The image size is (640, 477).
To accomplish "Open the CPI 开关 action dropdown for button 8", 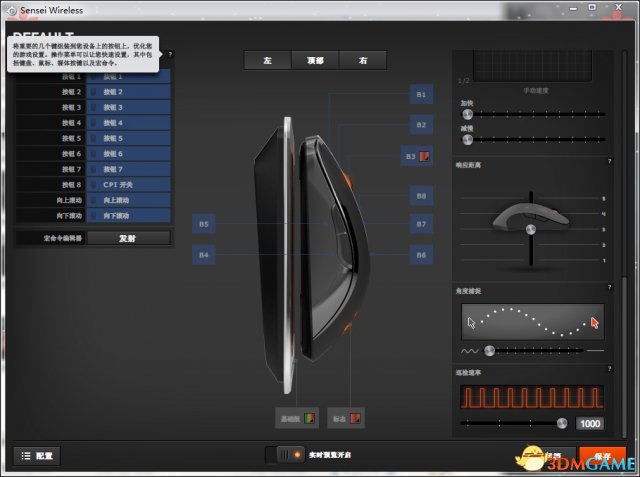I will coord(128,184).
